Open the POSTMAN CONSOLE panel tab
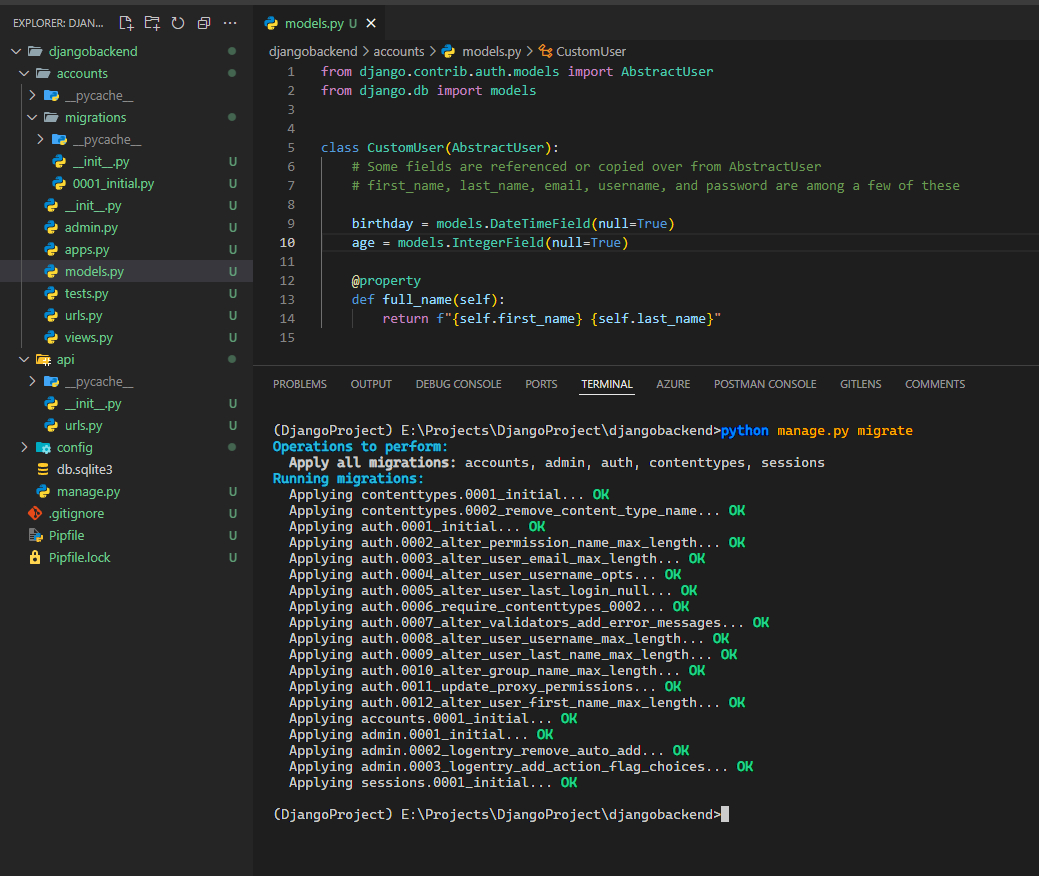 [x=765, y=384]
